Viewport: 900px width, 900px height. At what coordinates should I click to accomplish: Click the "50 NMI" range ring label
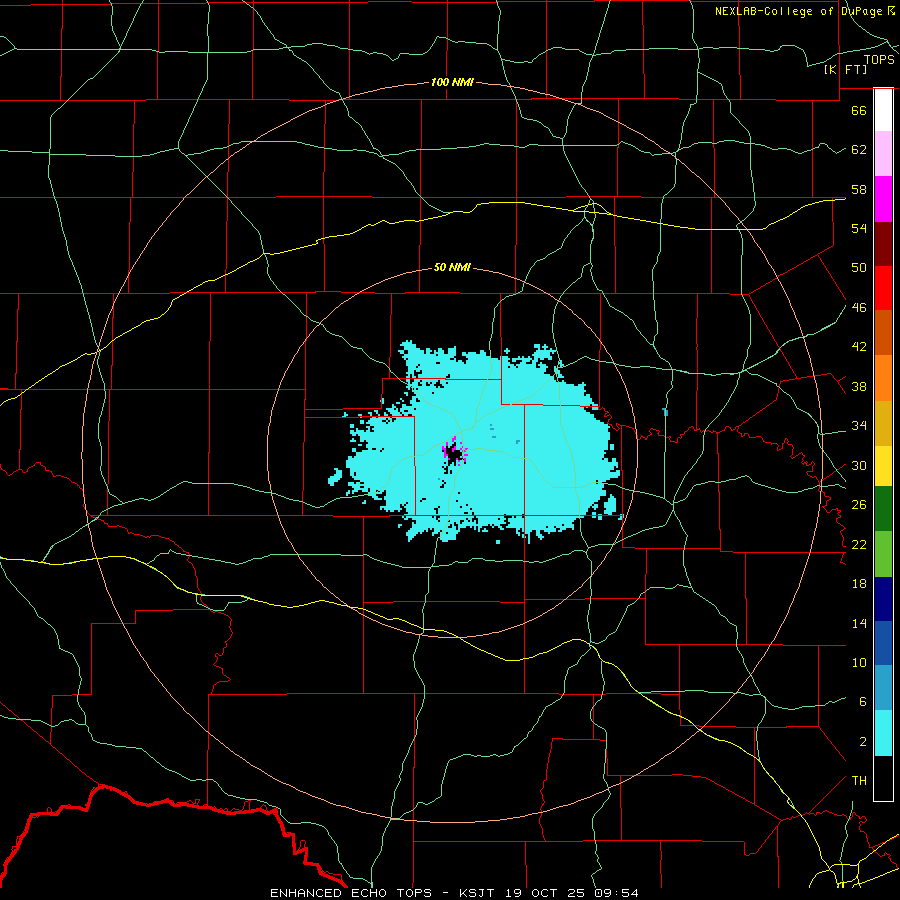452,267
